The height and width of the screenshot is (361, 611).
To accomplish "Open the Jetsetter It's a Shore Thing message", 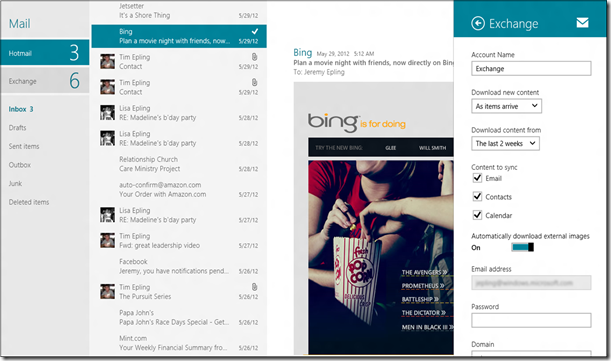I will tap(179, 11).
